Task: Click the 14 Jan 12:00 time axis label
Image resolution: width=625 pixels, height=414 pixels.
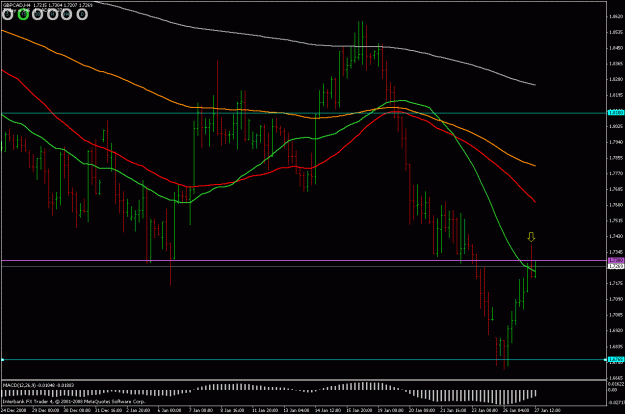Action: 328,410
